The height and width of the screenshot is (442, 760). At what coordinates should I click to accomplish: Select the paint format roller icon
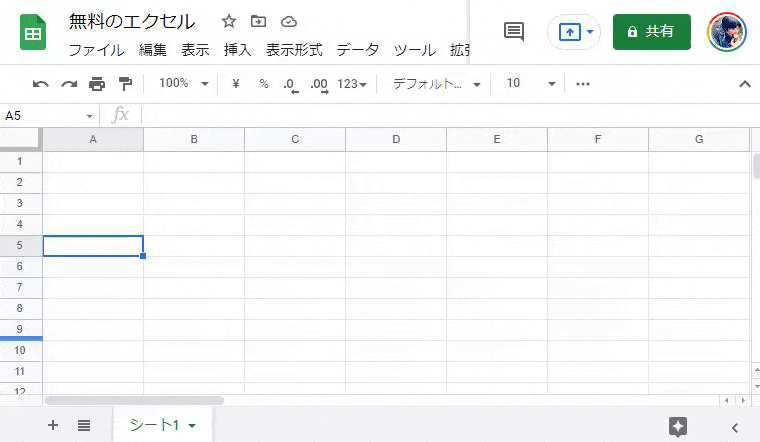(x=125, y=84)
